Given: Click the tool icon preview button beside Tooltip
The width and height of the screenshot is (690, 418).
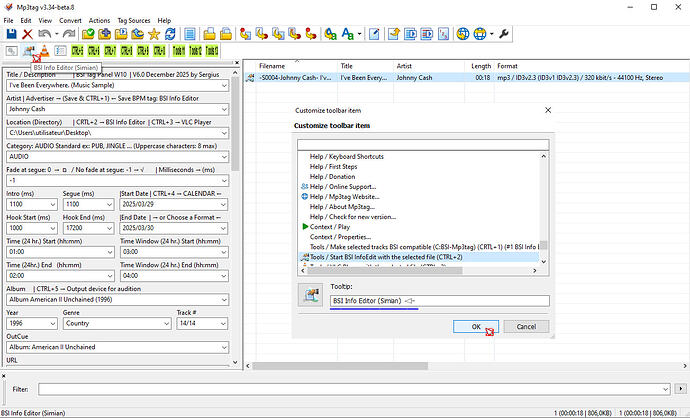Looking at the screenshot, I should (x=311, y=295).
